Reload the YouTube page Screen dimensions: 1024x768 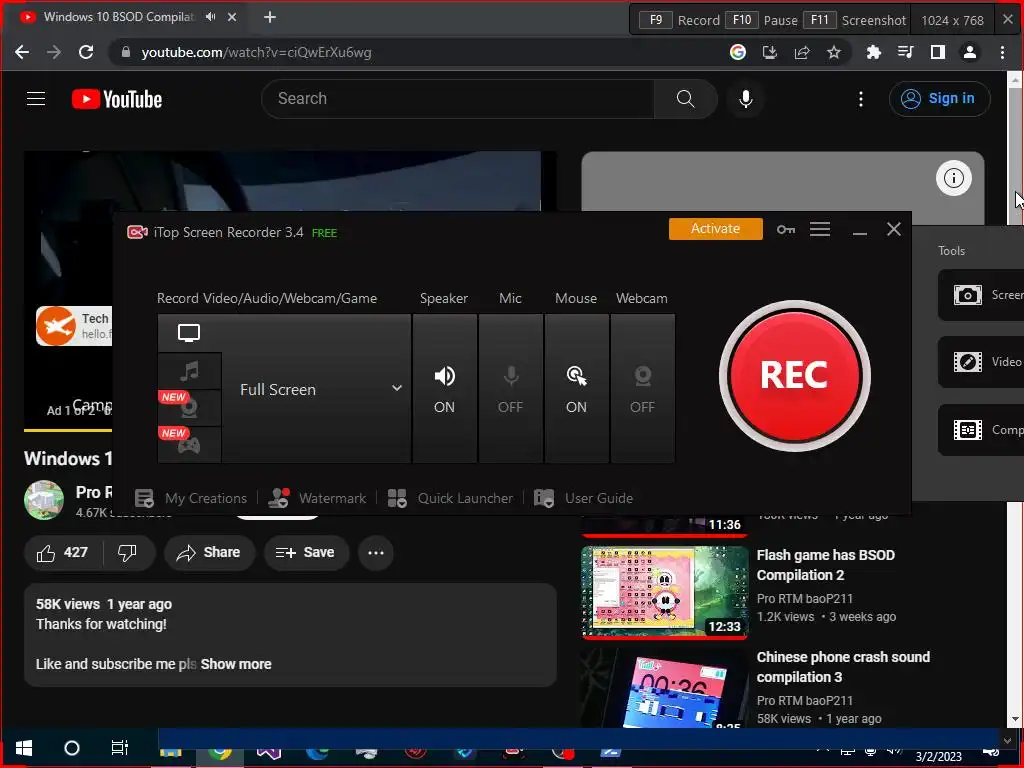click(86, 52)
